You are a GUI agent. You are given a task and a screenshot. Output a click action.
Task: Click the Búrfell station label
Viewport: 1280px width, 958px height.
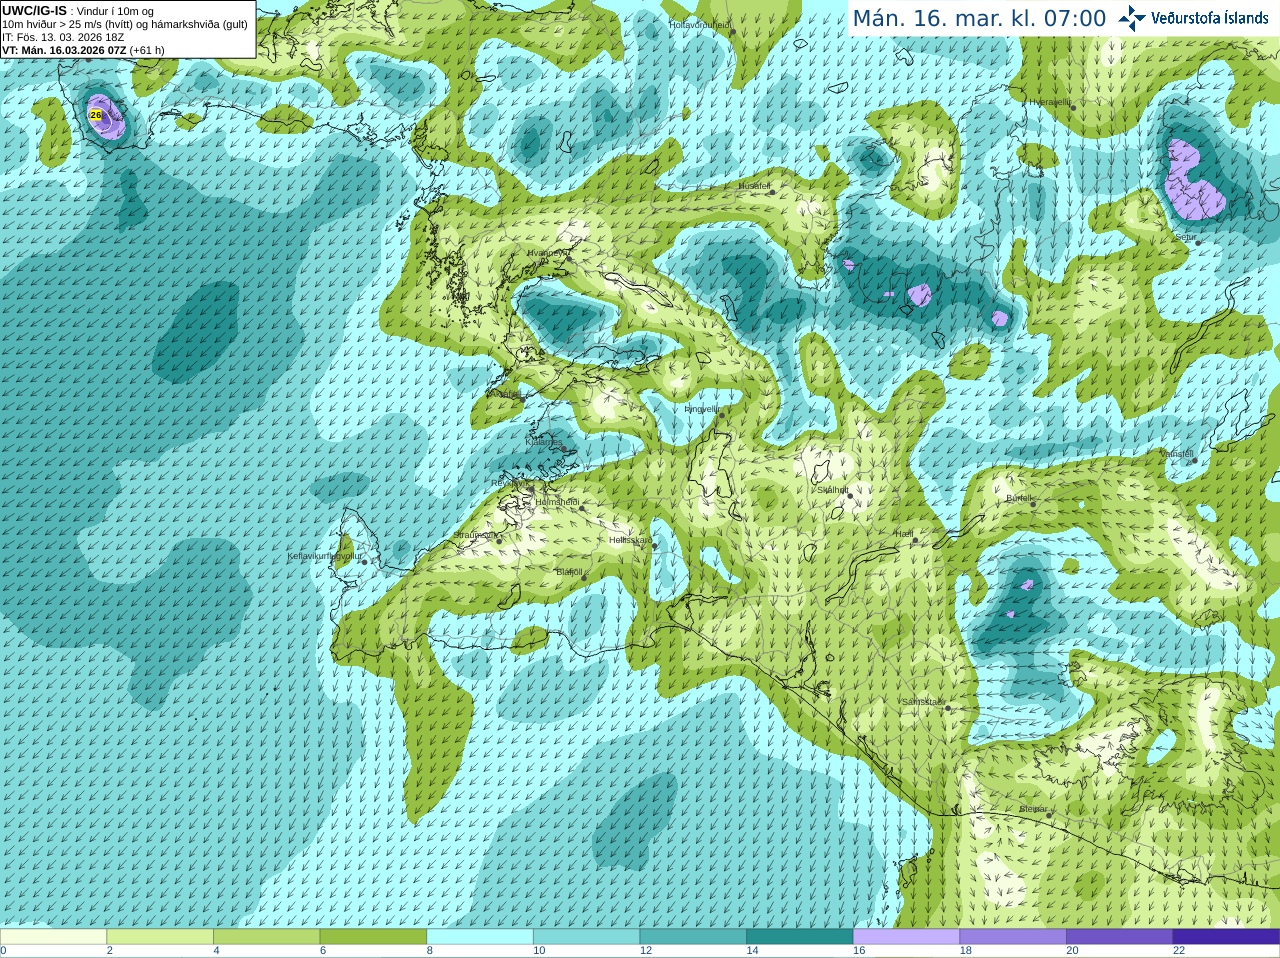[x=1020, y=497]
